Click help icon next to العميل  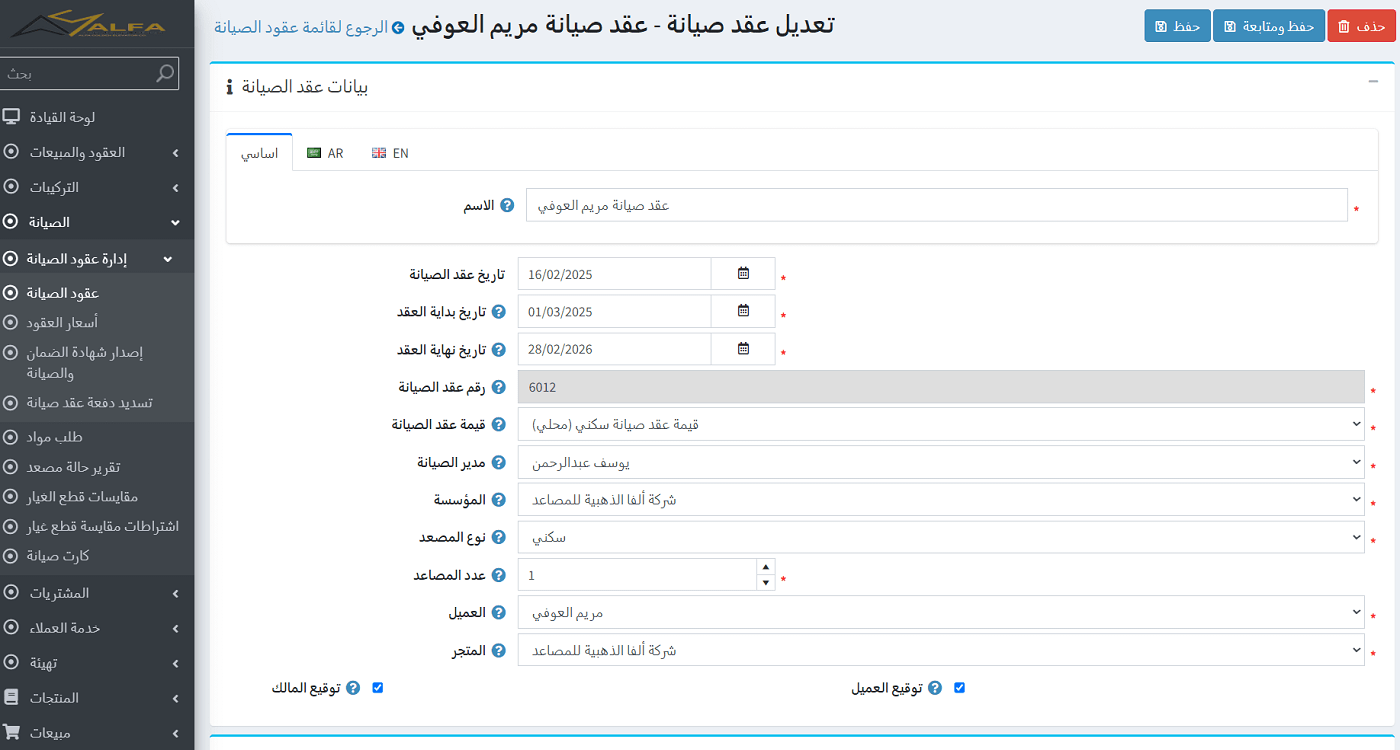pos(498,613)
